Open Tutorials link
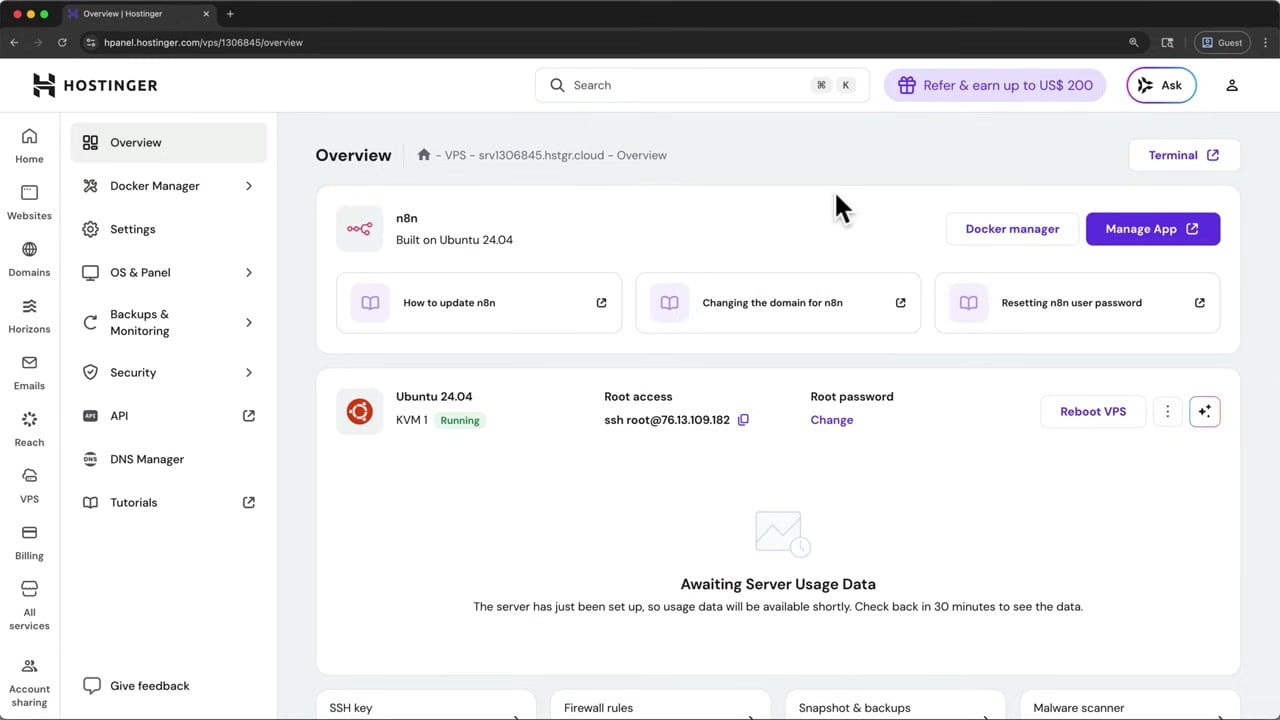This screenshot has height=720, width=1280. 169,502
